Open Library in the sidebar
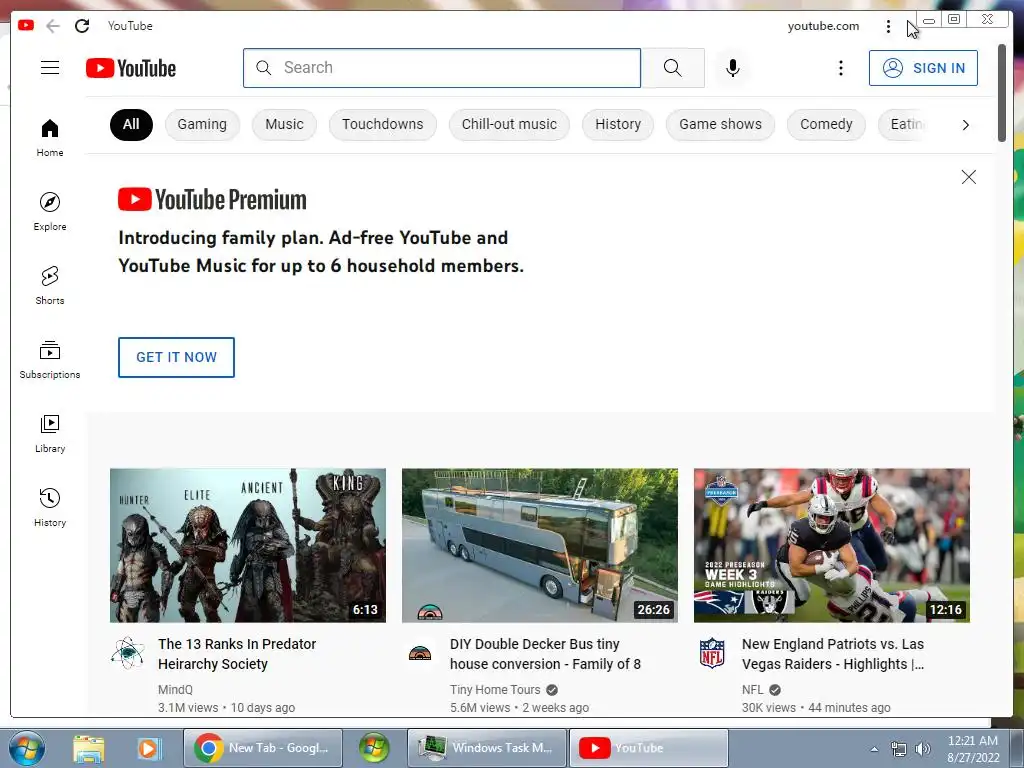Screen dimensions: 1024x768 [x=50, y=434]
